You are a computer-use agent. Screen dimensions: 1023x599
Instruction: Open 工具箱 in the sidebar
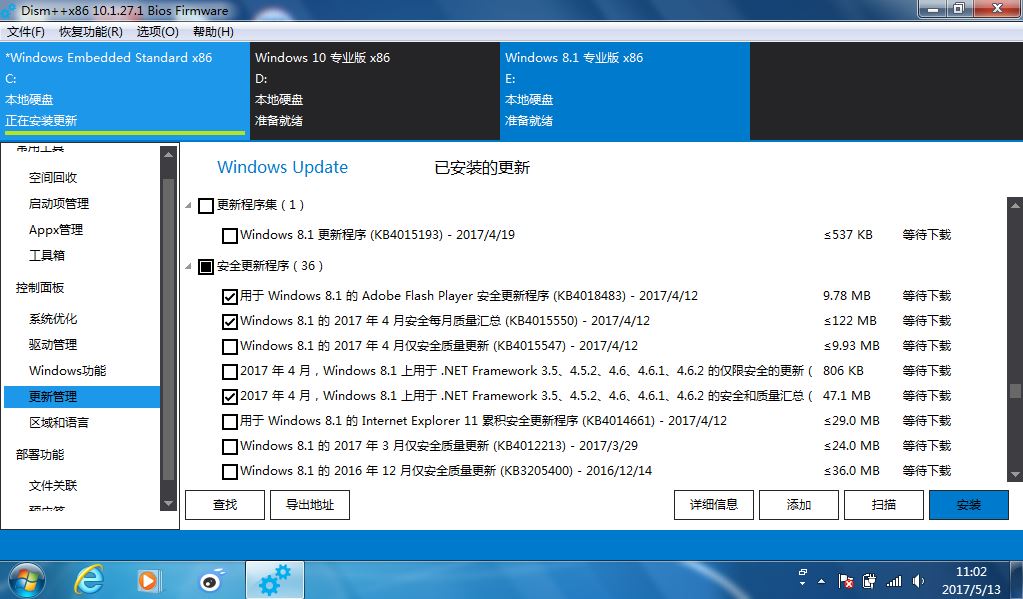47,255
